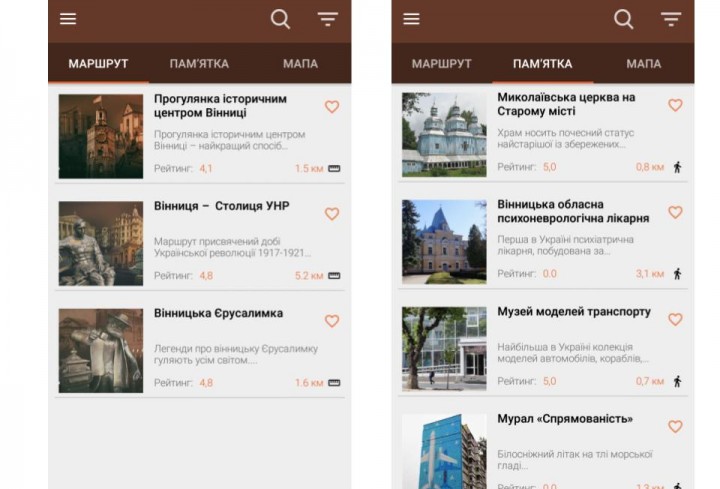Favorite Музей моделей транспорту heart
The image size is (720, 489).
(675, 319)
